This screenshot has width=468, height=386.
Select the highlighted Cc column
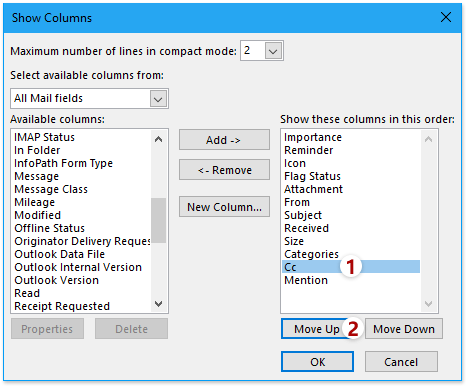tap(351, 267)
